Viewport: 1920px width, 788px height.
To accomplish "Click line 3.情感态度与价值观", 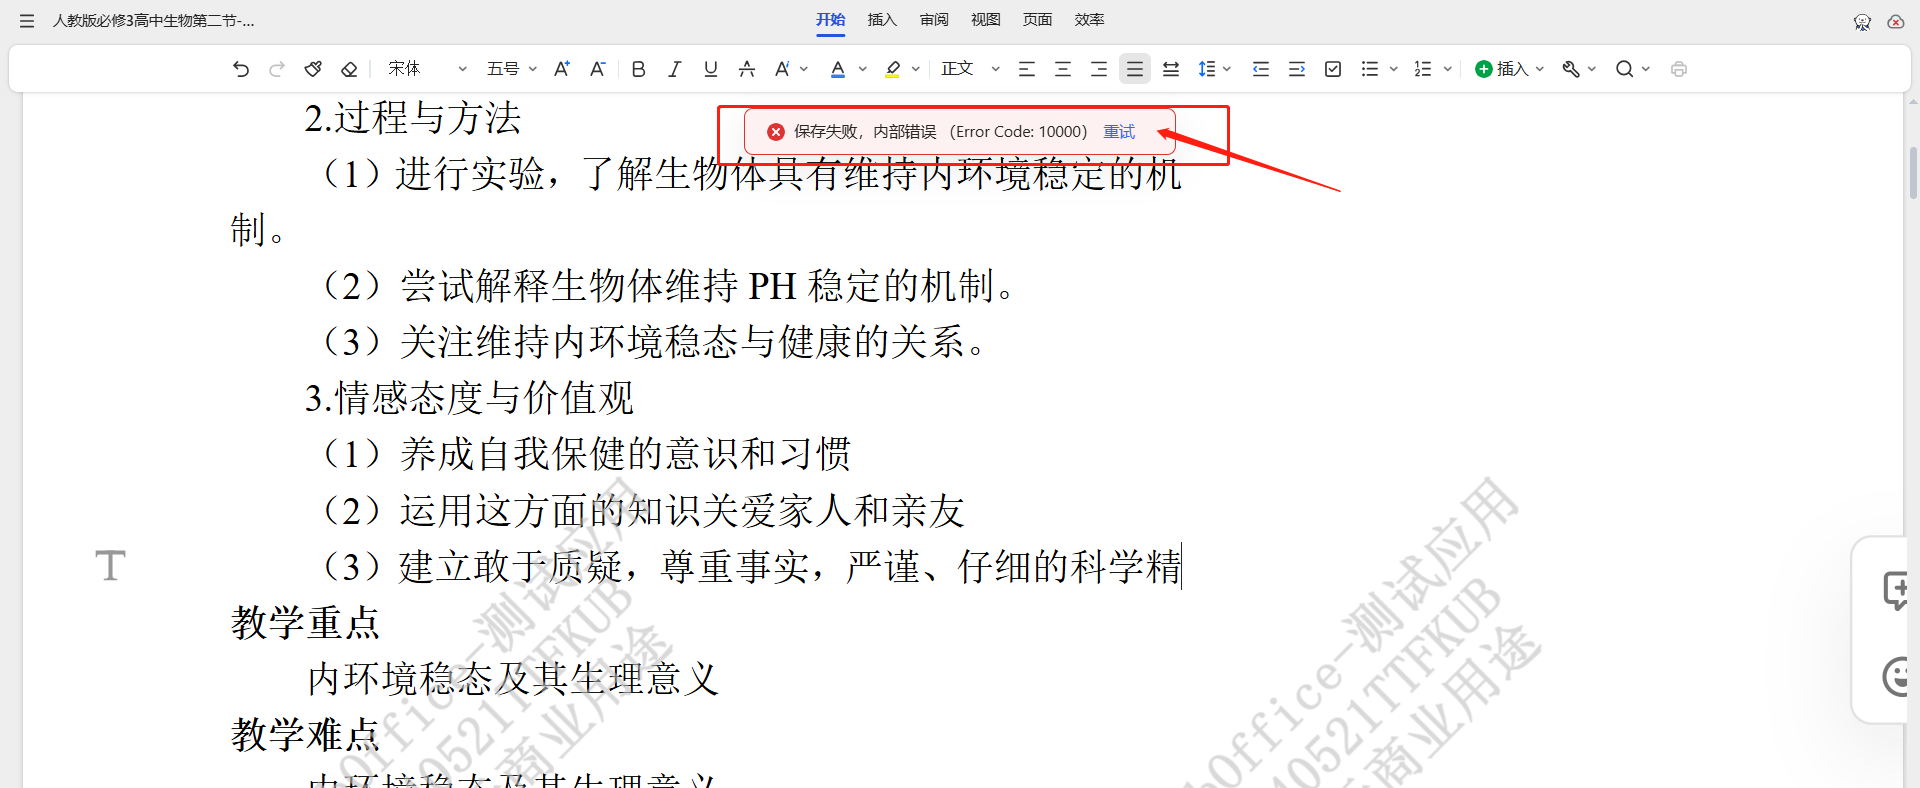I will click(469, 399).
